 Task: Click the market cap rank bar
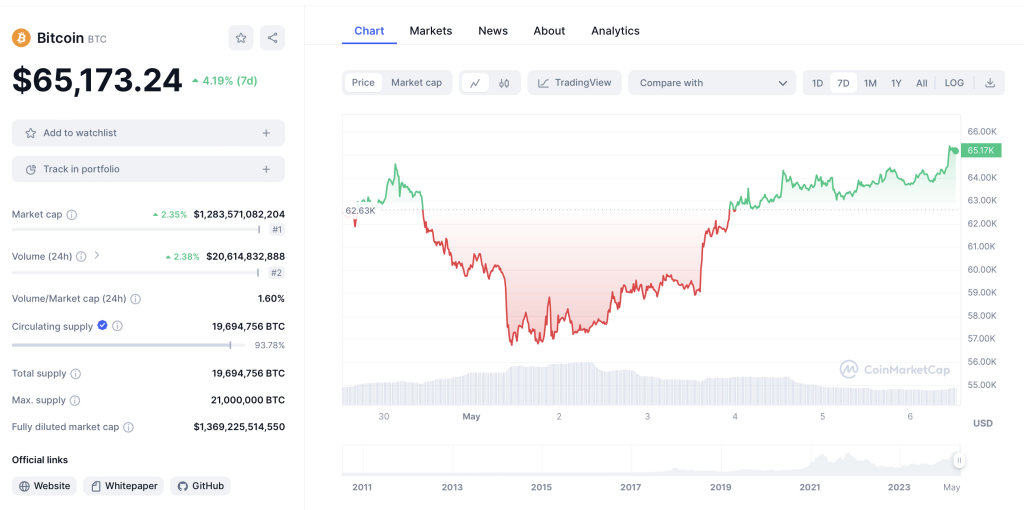pos(136,229)
